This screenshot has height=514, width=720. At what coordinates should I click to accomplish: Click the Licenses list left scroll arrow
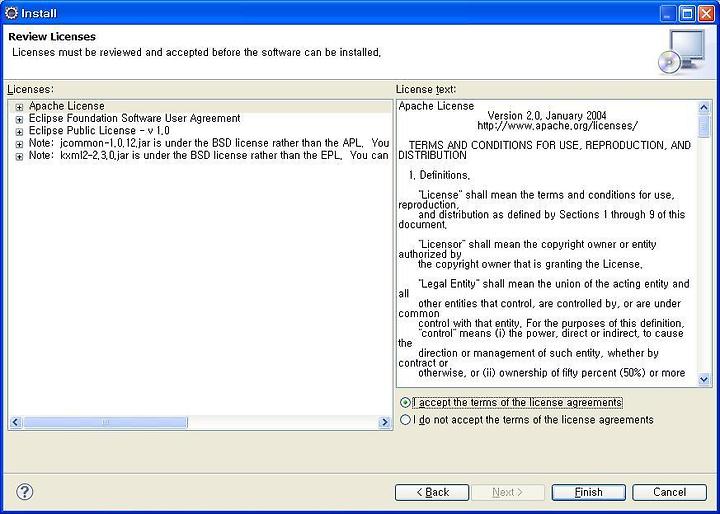click(15, 422)
